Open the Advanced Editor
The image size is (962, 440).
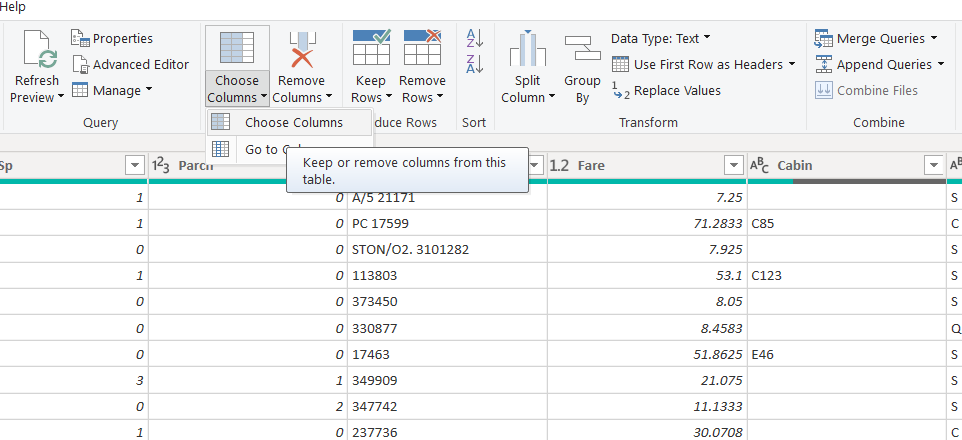(140, 64)
